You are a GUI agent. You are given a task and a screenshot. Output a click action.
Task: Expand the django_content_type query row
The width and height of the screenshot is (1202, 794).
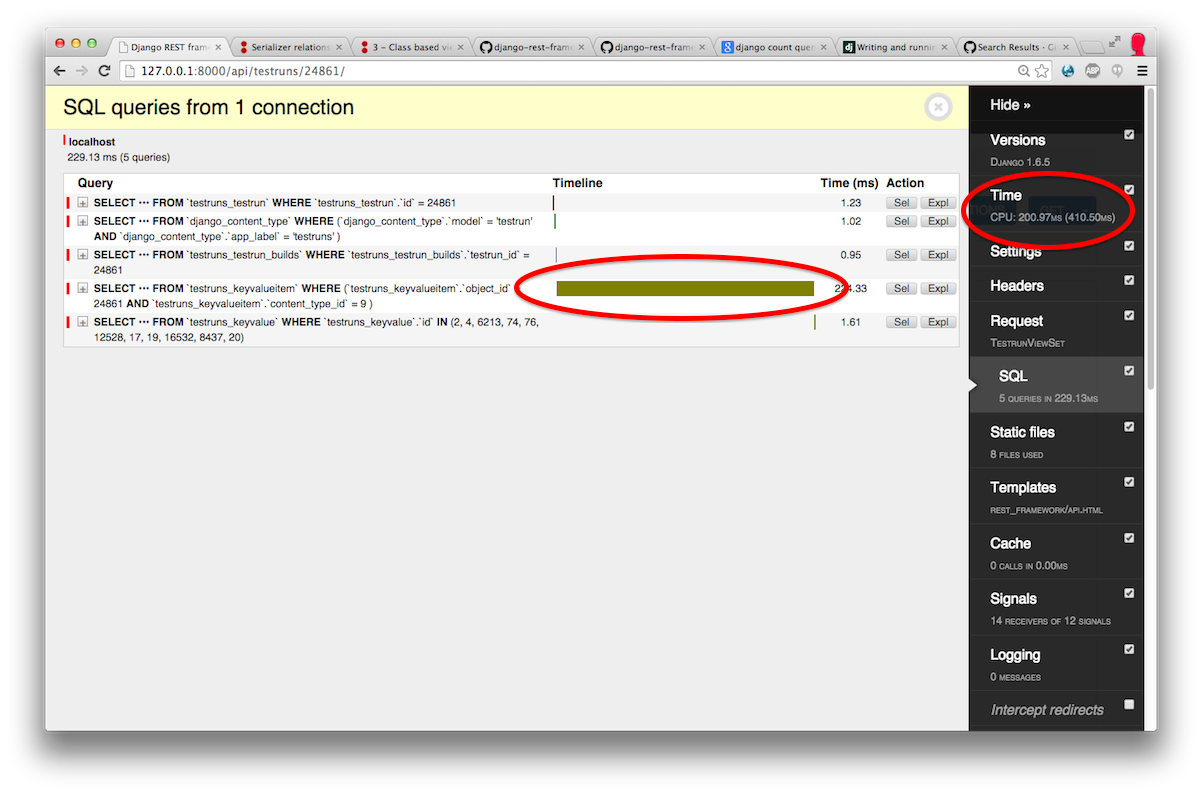tap(83, 221)
